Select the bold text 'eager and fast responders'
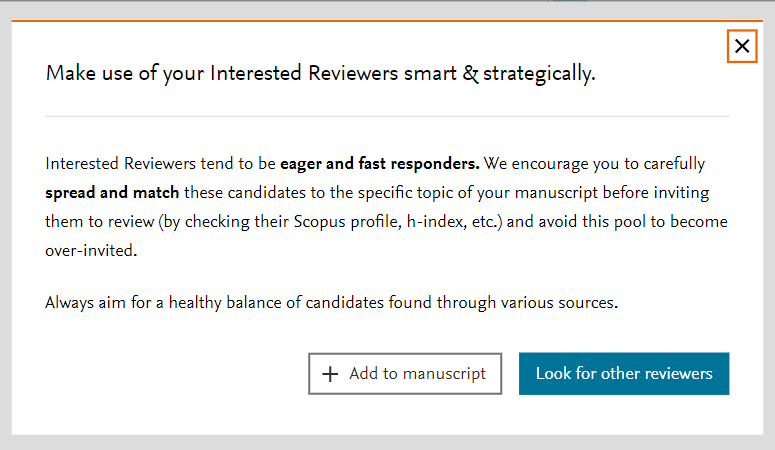 tap(380, 163)
